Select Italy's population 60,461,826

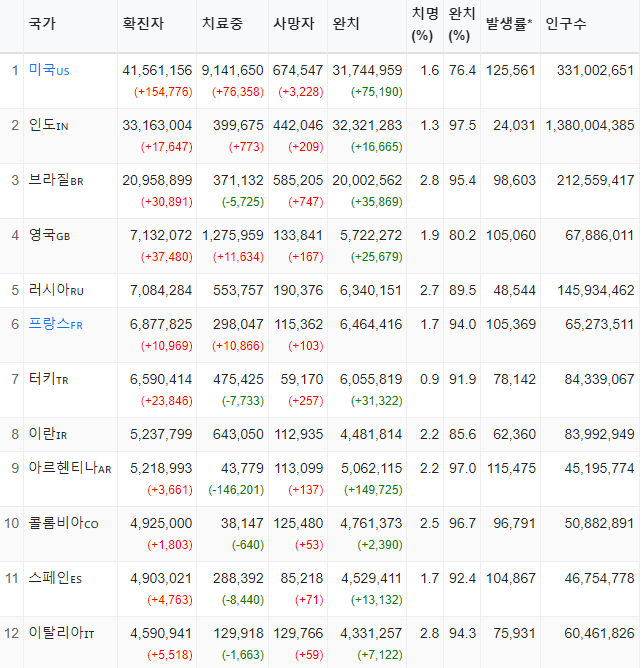[x=600, y=633]
